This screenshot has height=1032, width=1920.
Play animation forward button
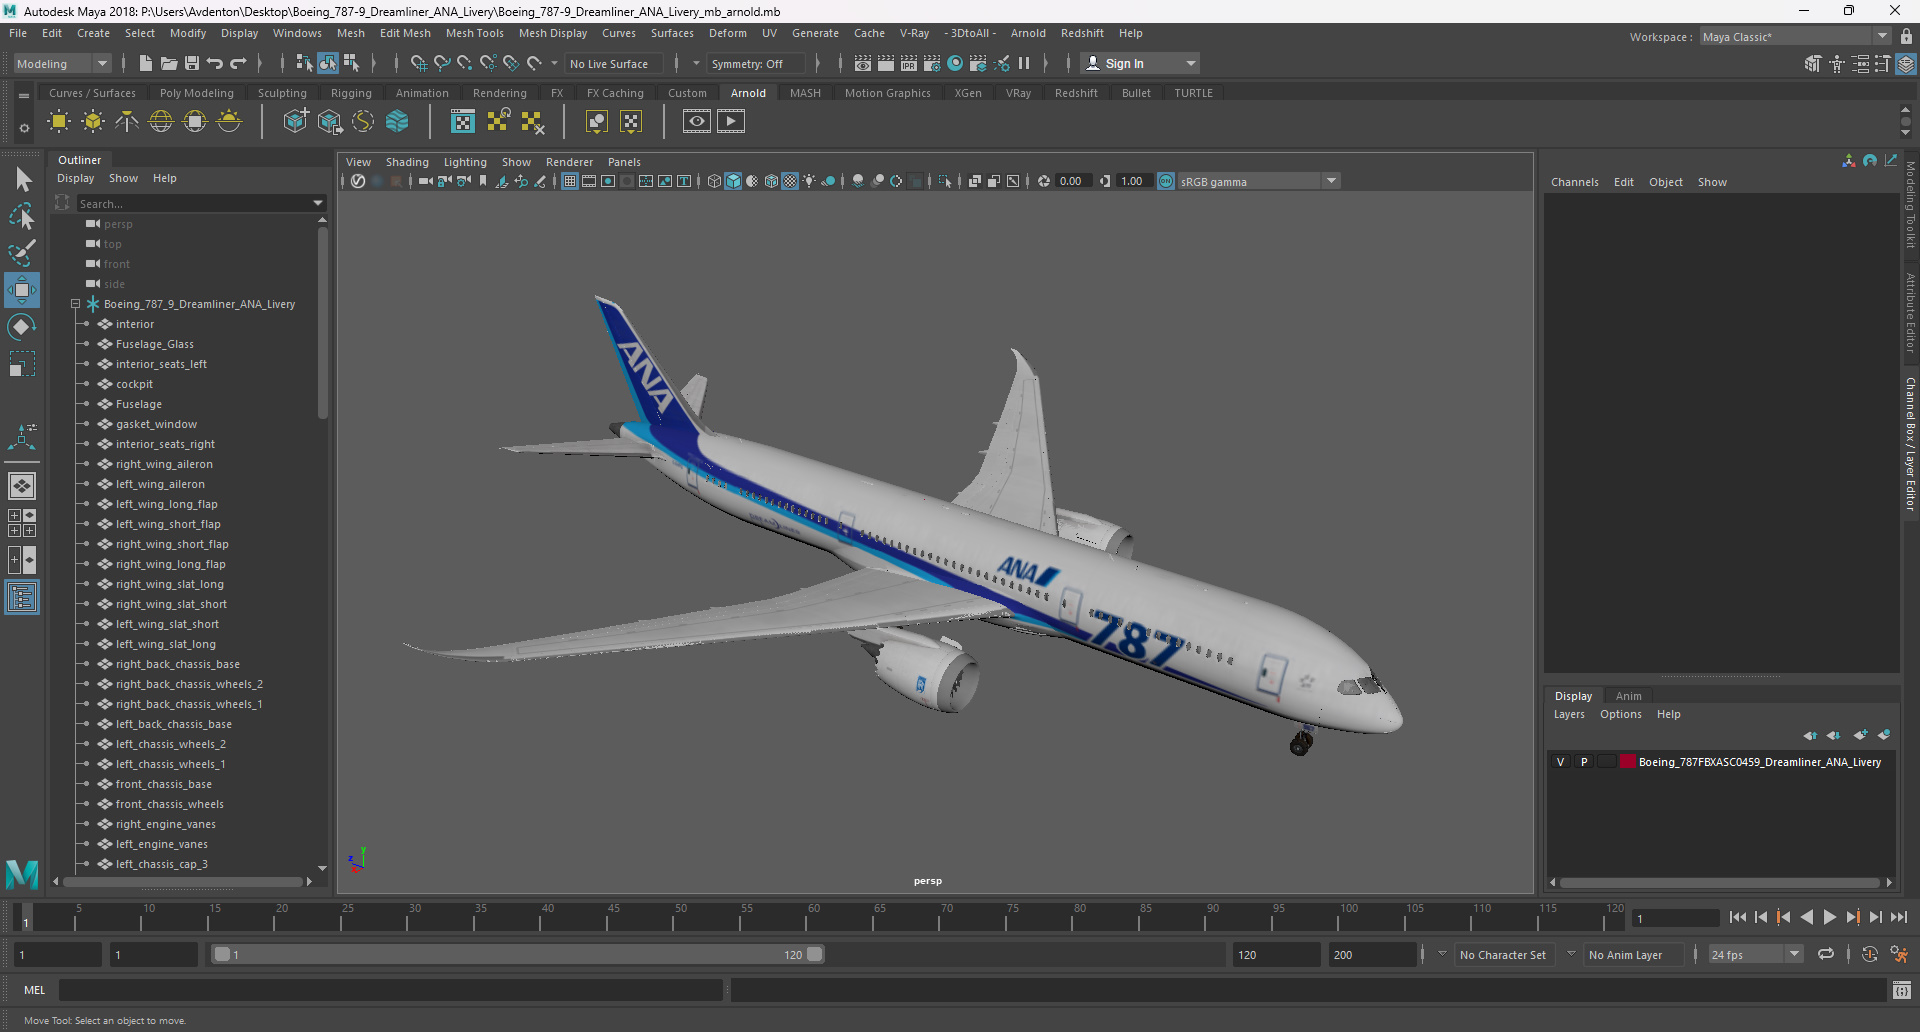click(x=1829, y=917)
